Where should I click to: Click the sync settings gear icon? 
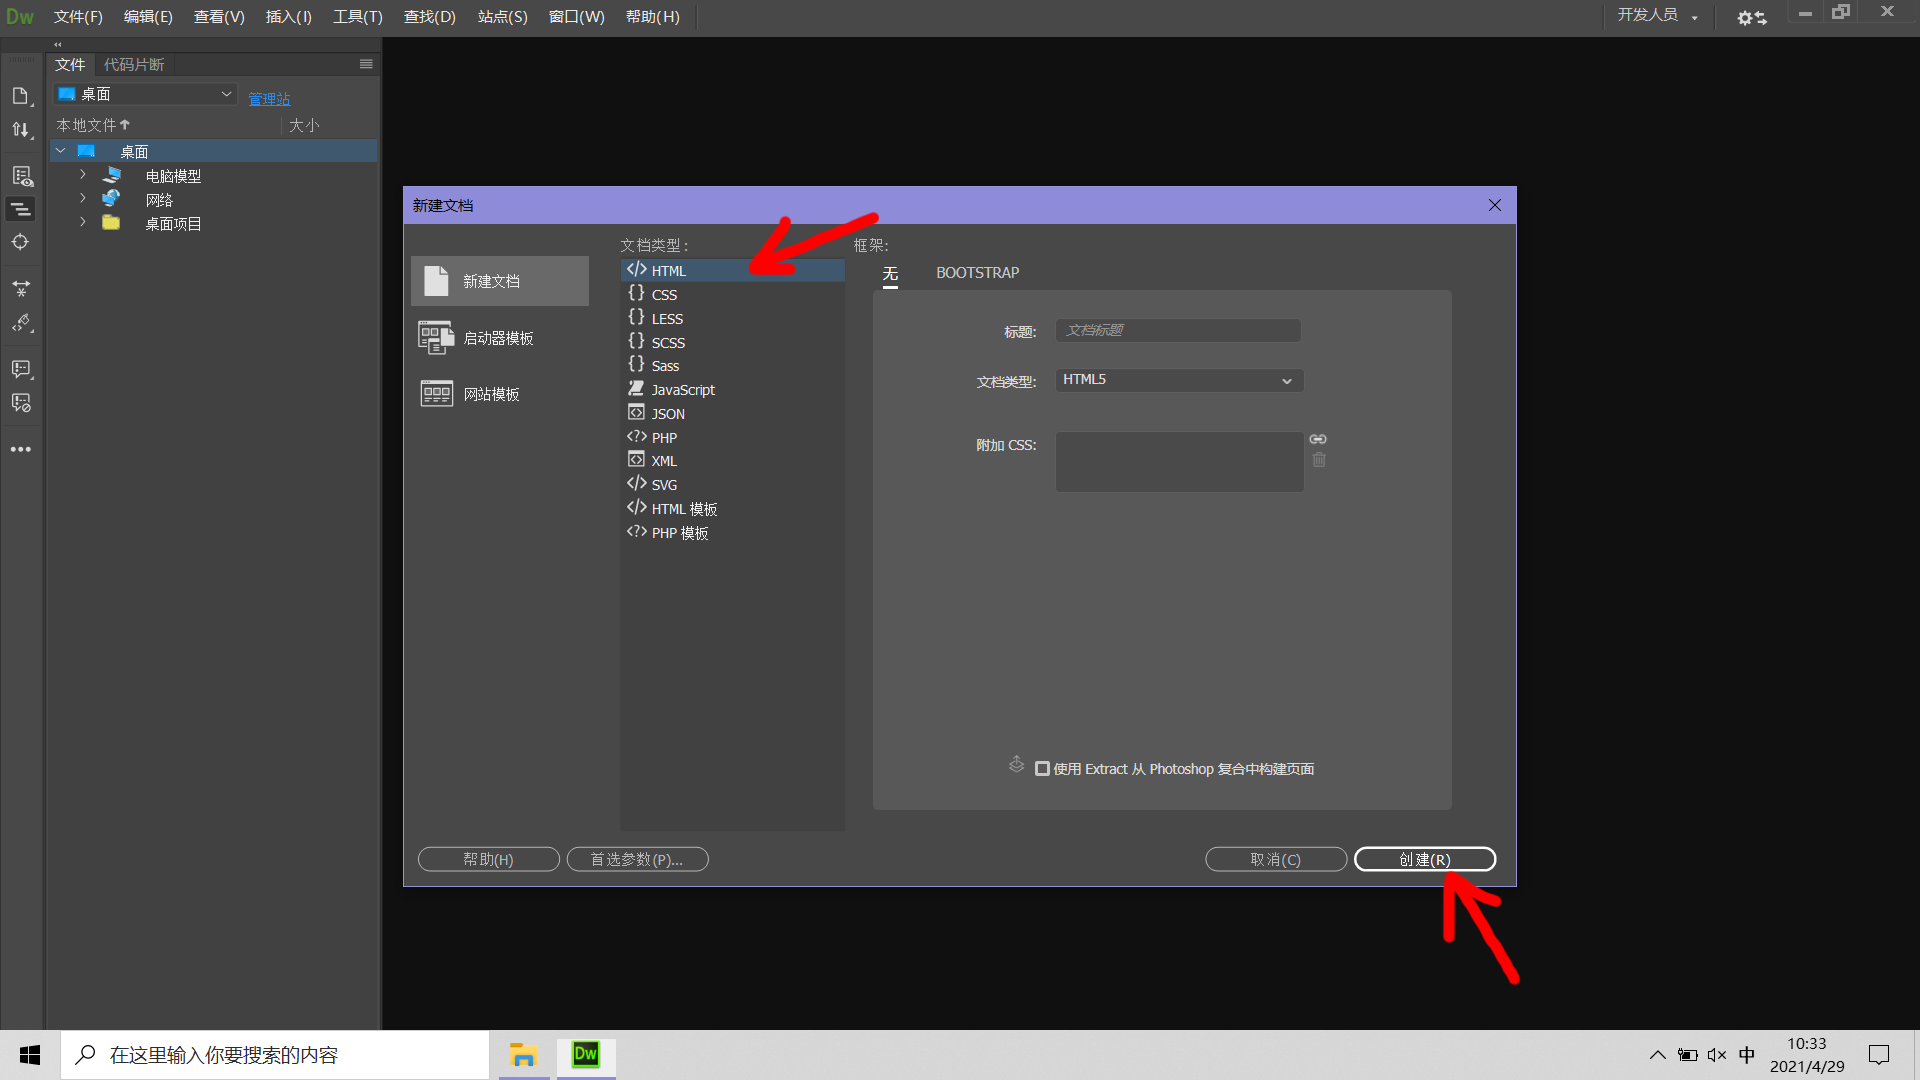(1751, 18)
